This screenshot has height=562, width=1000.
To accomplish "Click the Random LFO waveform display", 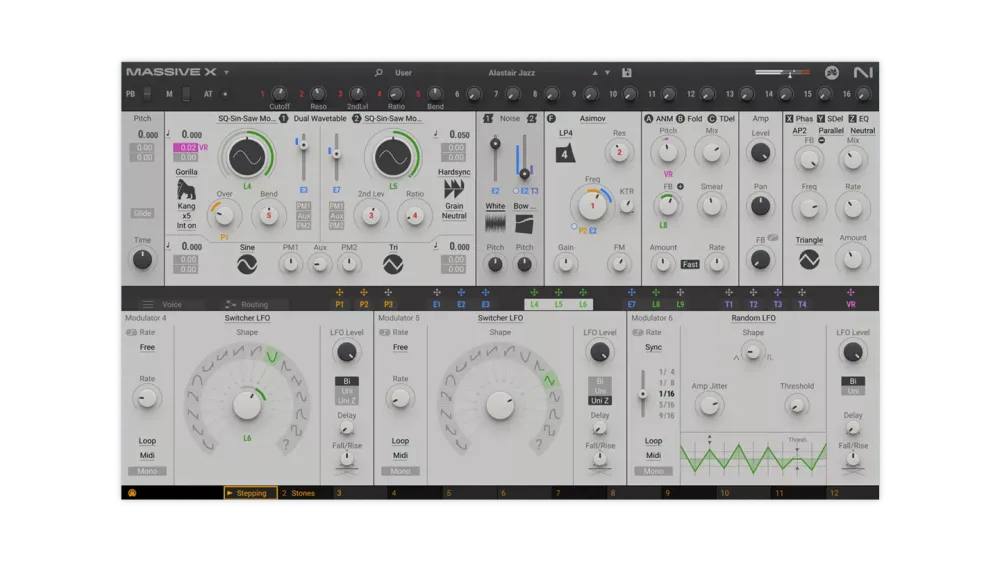I will pyautogui.click(x=753, y=457).
